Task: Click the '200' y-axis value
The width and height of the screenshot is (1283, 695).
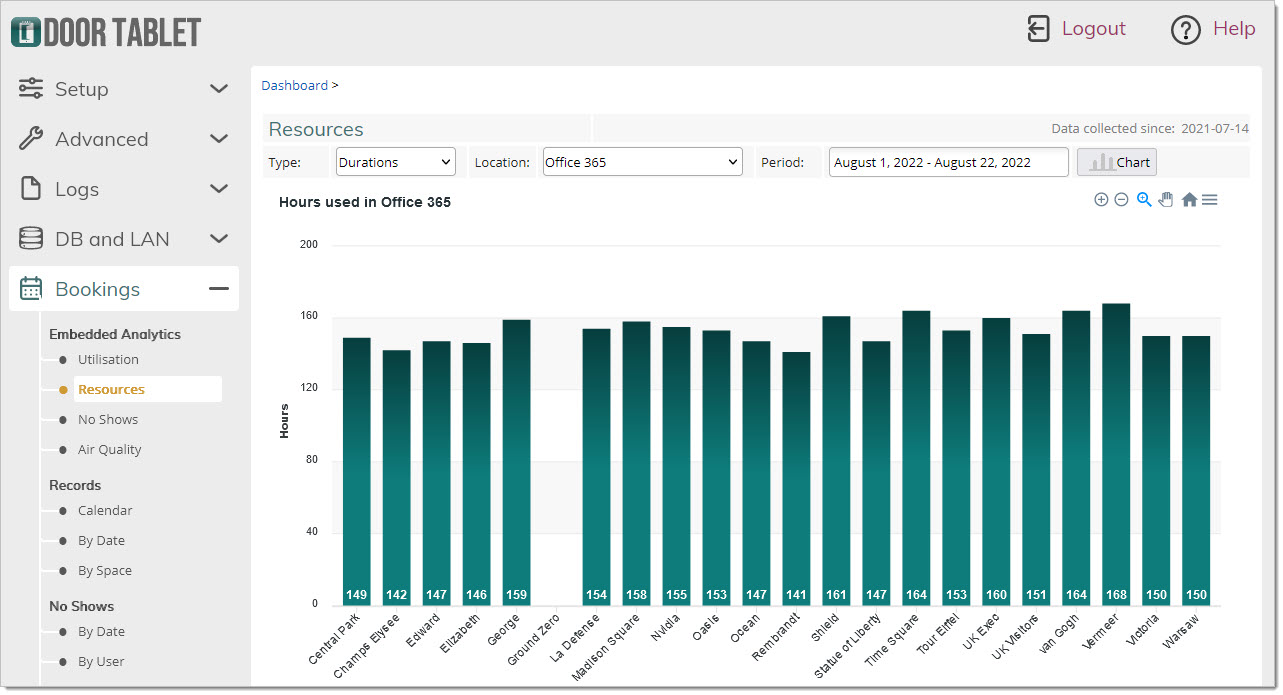Action: click(x=309, y=244)
